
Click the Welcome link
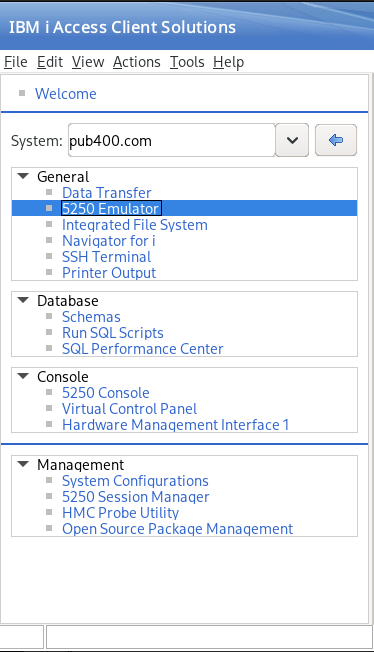tap(66, 94)
